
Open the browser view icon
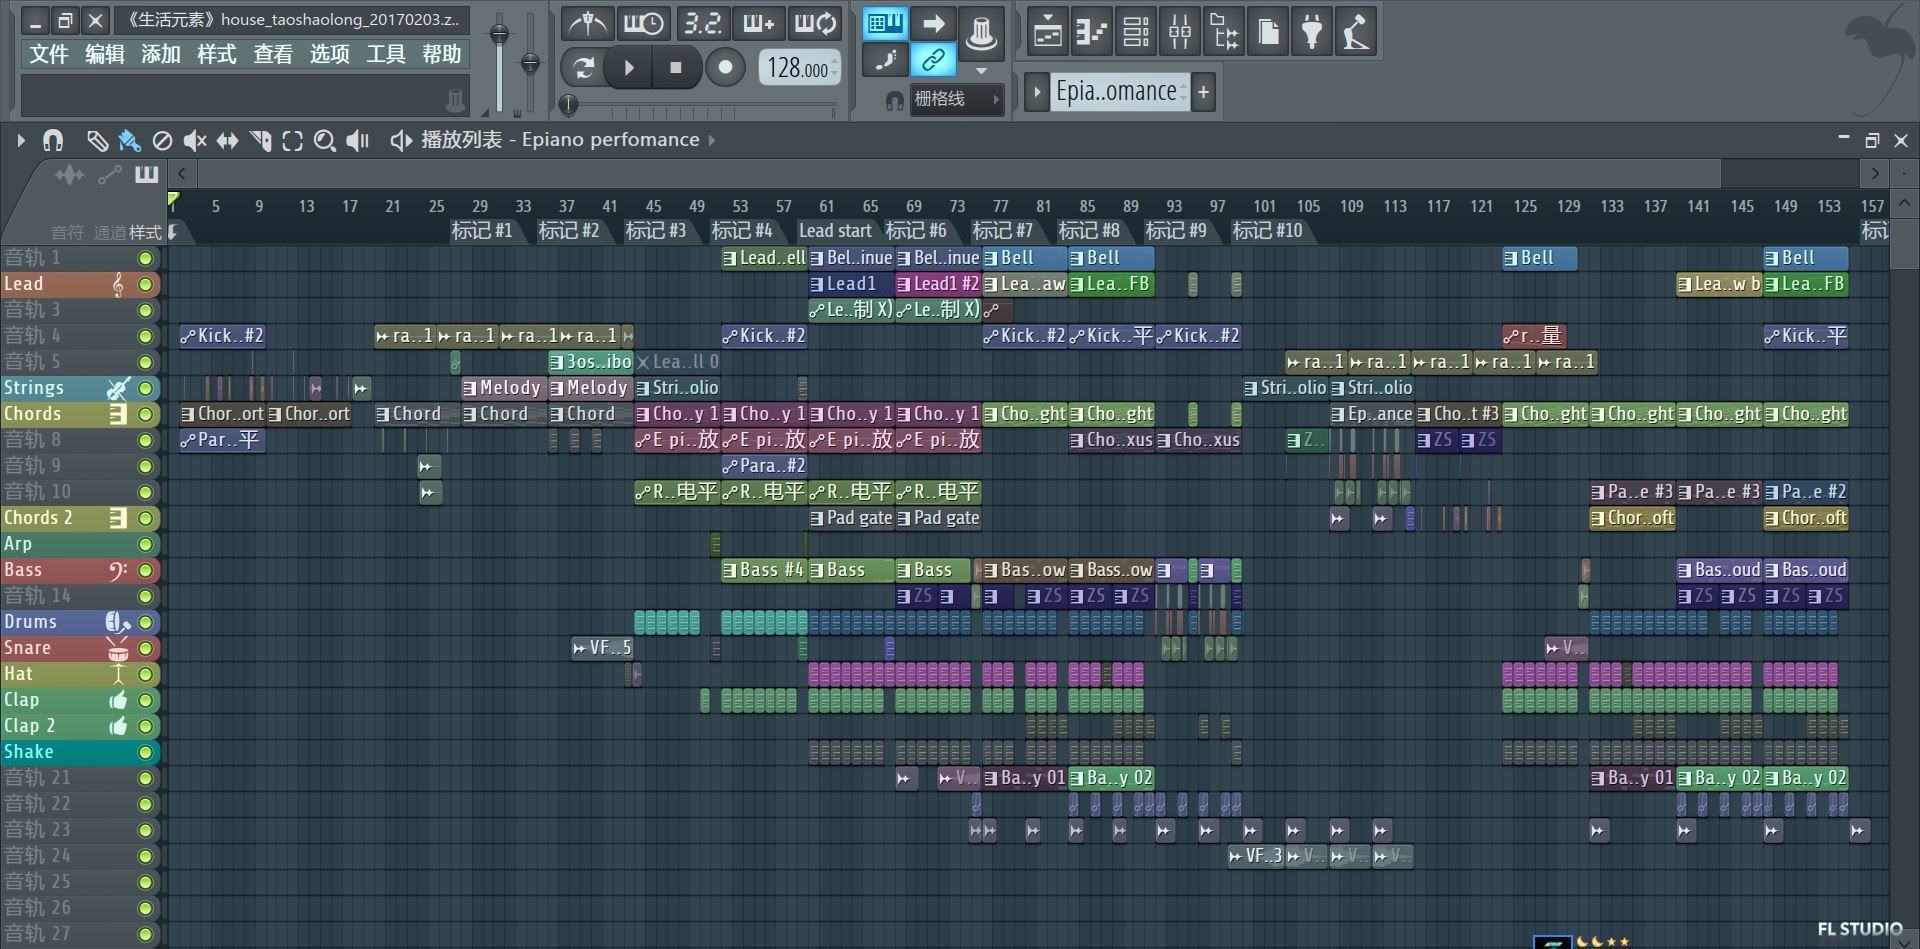pyautogui.click(x=1224, y=32)
